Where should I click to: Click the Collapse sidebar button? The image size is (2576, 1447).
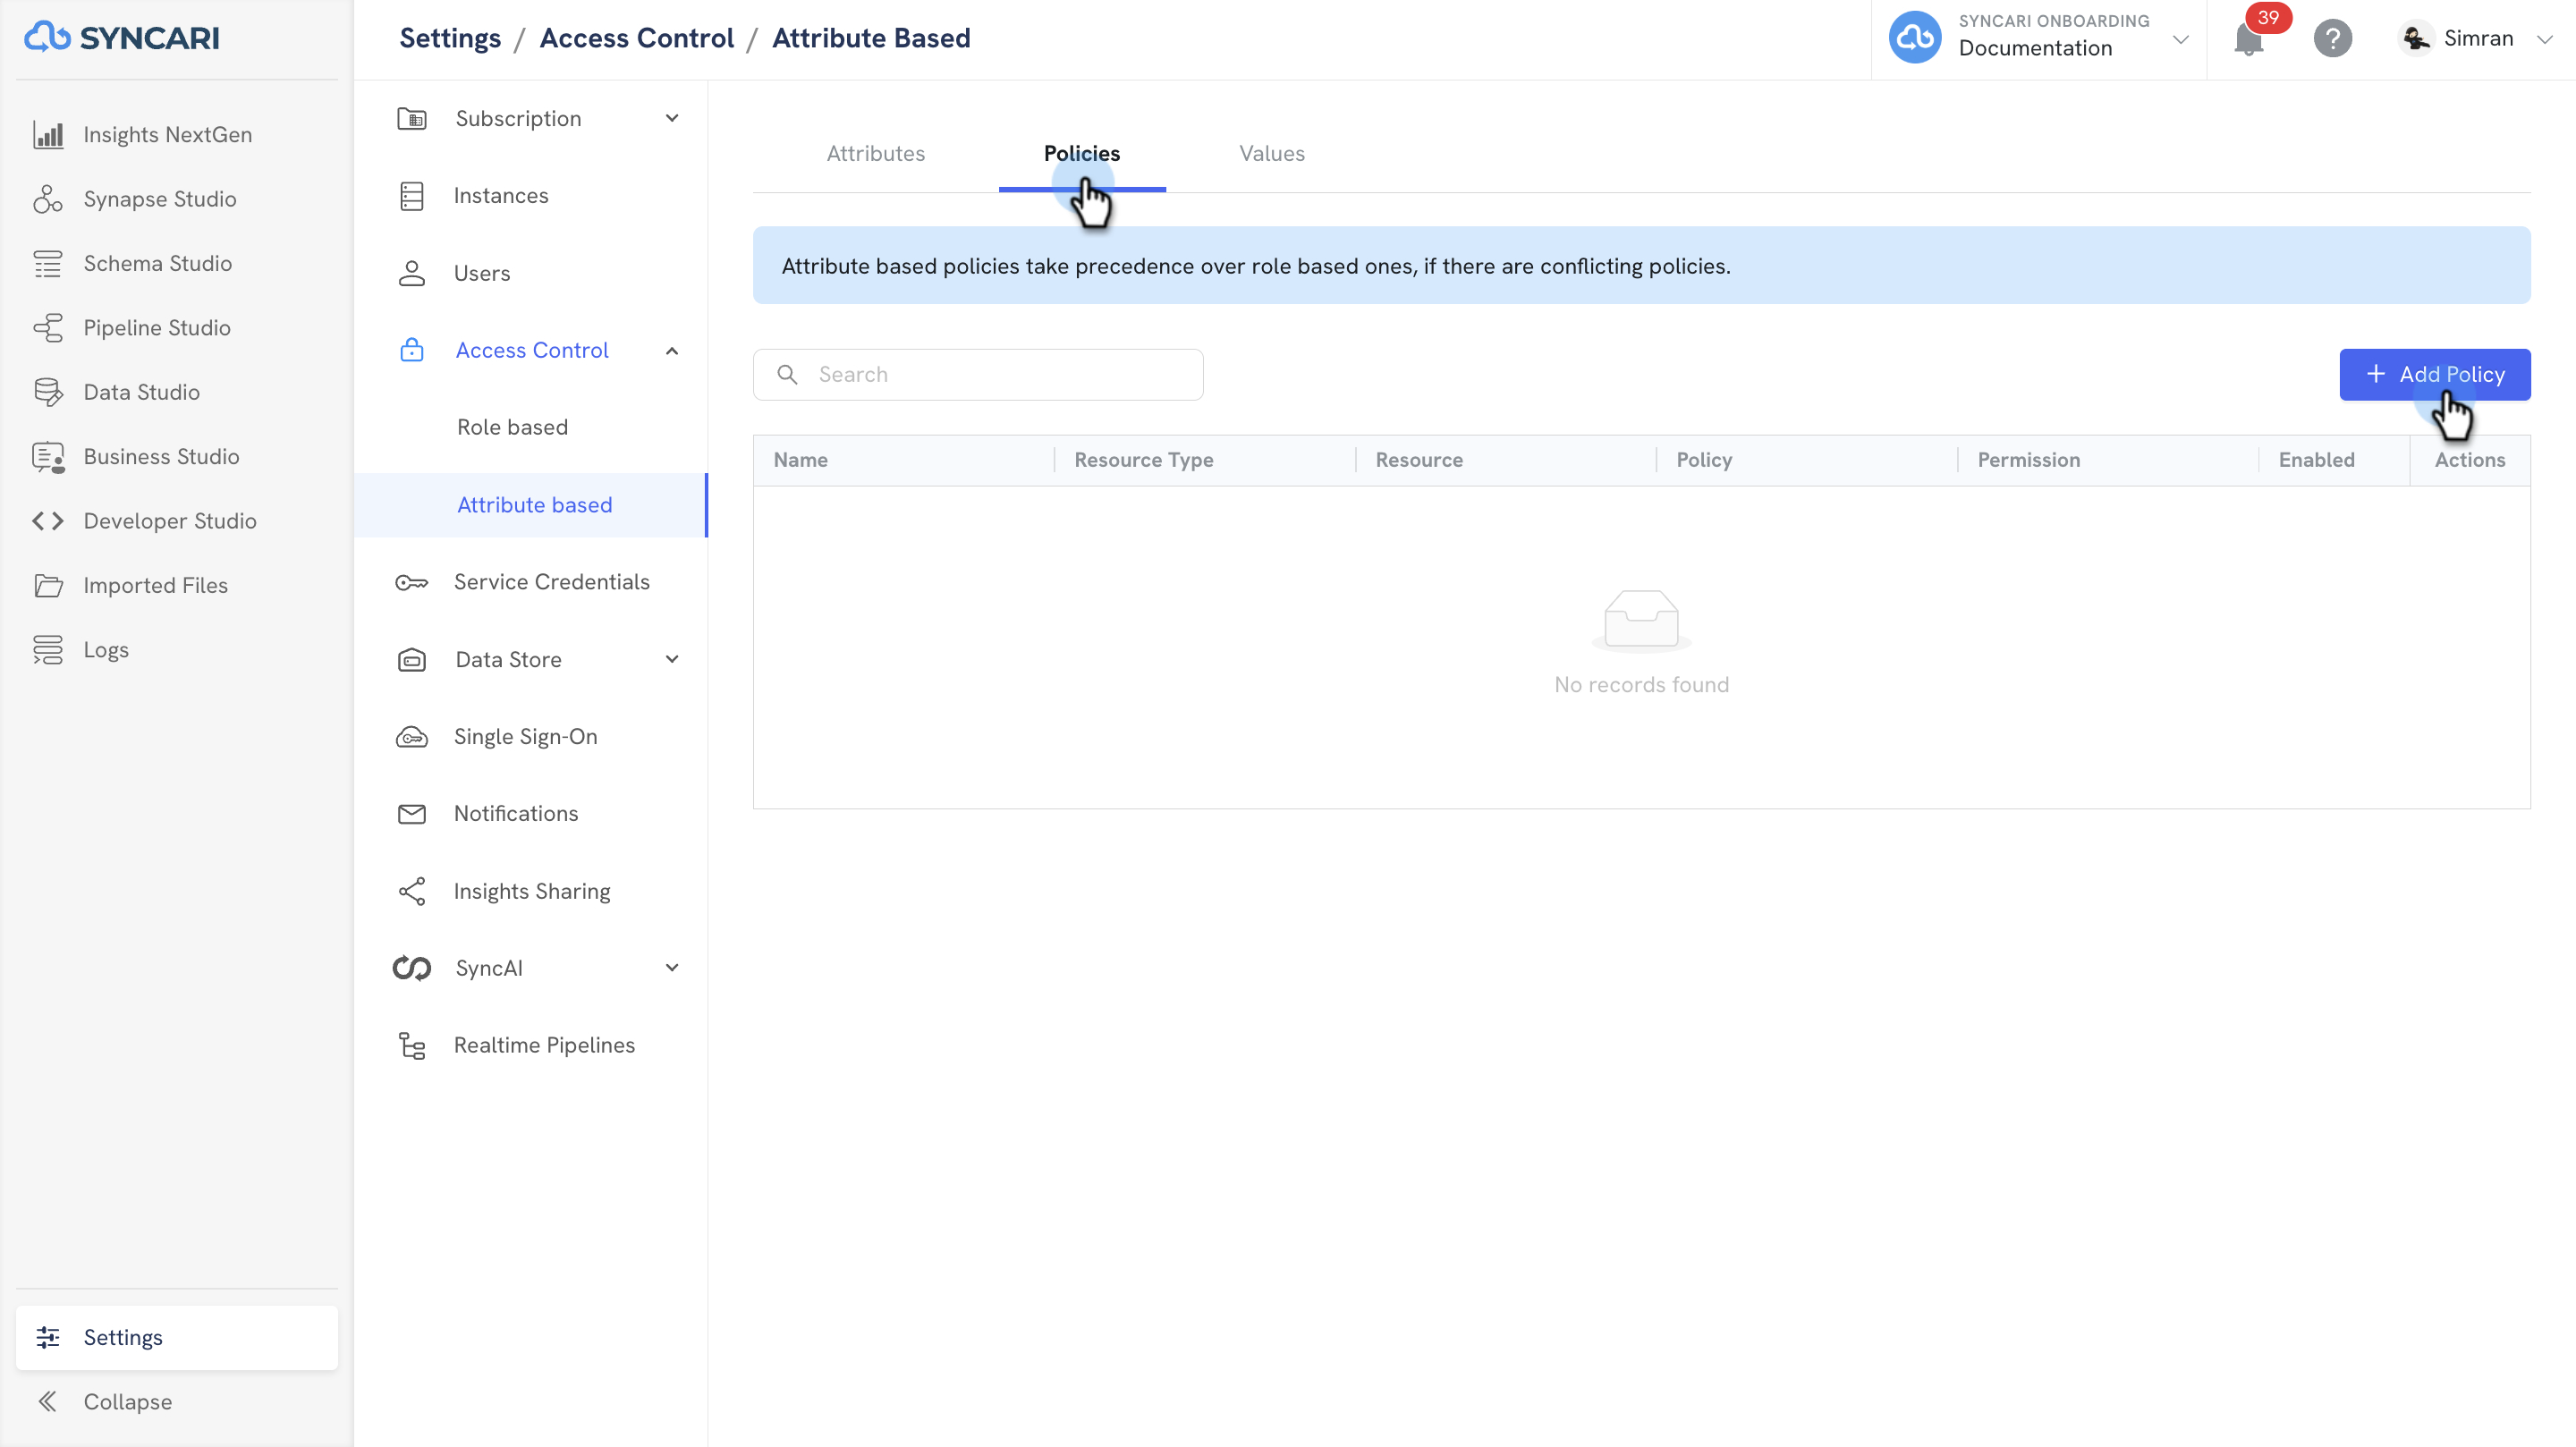[177, 1401]
